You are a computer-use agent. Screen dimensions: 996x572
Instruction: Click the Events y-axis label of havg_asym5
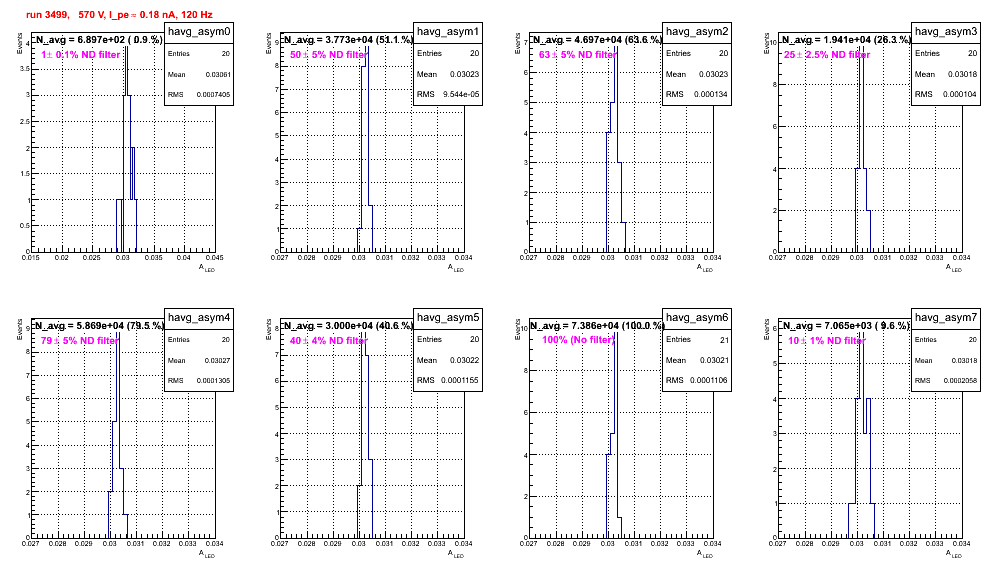(x=269, y=329)
